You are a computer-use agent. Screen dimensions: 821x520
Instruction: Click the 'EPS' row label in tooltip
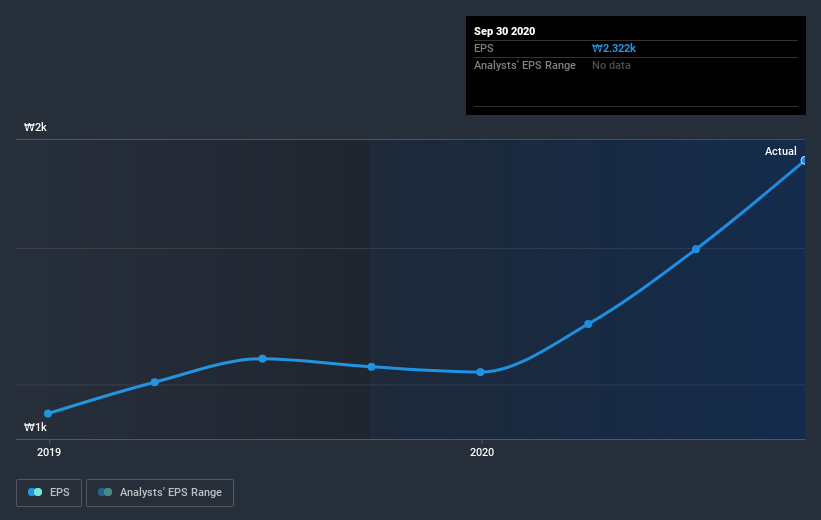pos(483,48)
